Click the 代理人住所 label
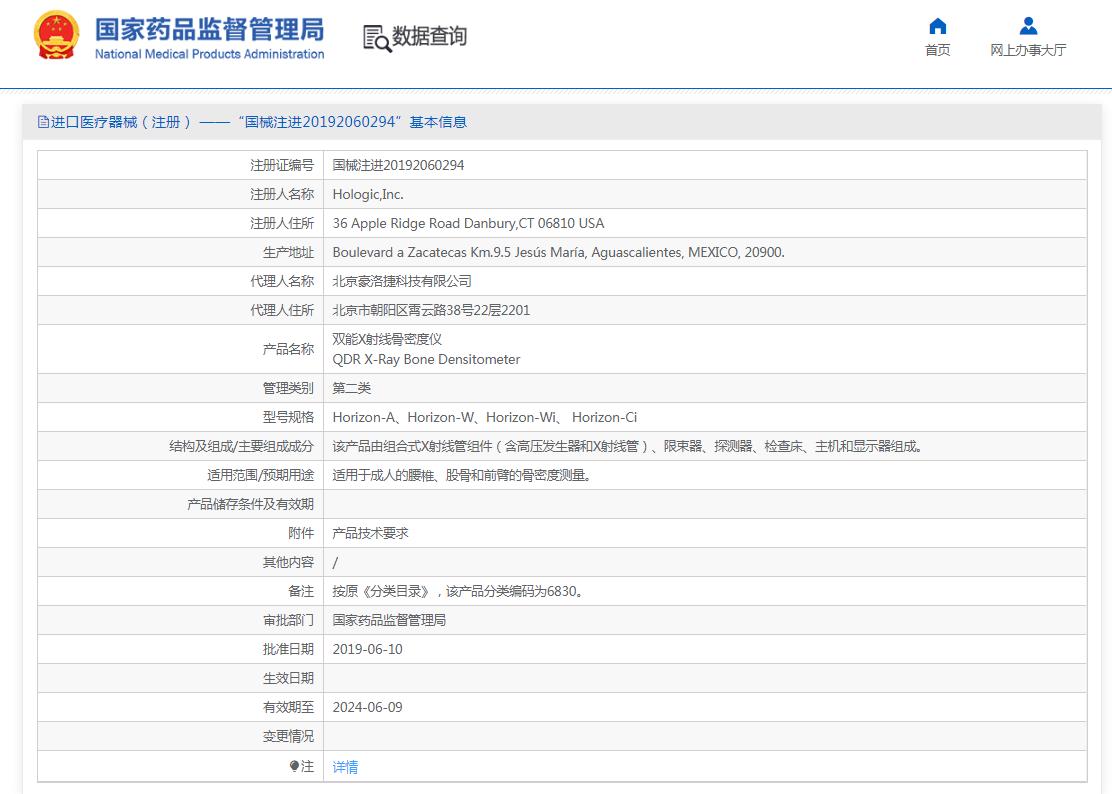Image resolution: width=1112 pixels, height=794 pixels. click(x=282, y=311)
